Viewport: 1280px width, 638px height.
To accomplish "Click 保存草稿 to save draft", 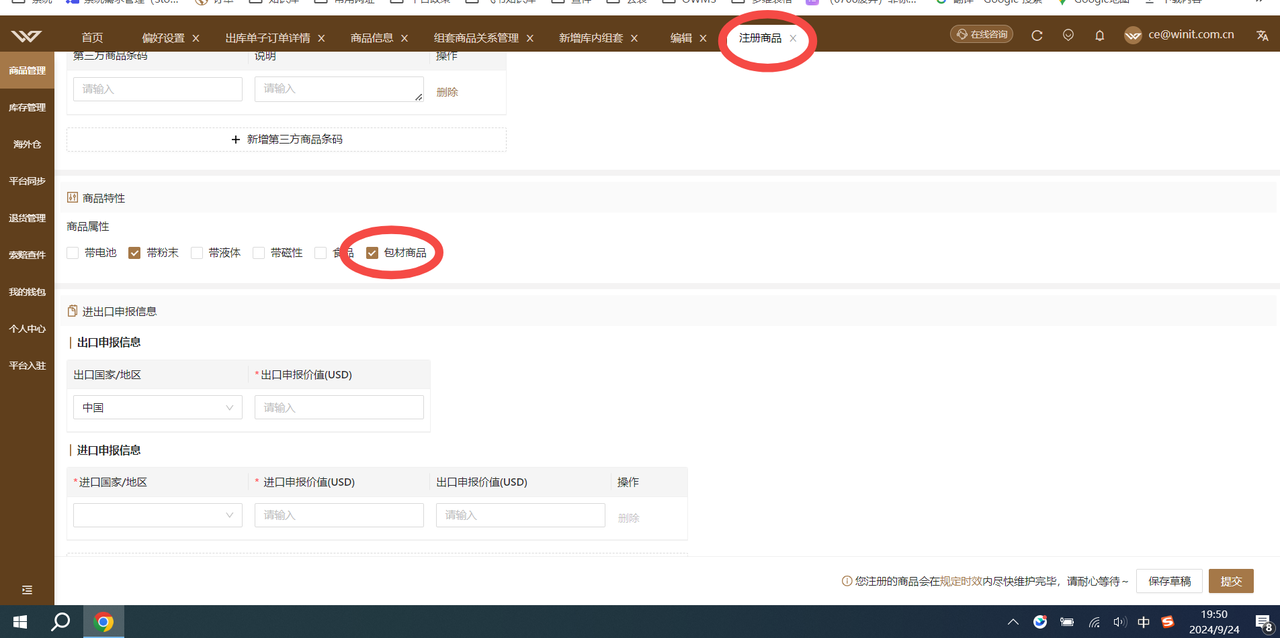I will click(x=1168, y=580).
